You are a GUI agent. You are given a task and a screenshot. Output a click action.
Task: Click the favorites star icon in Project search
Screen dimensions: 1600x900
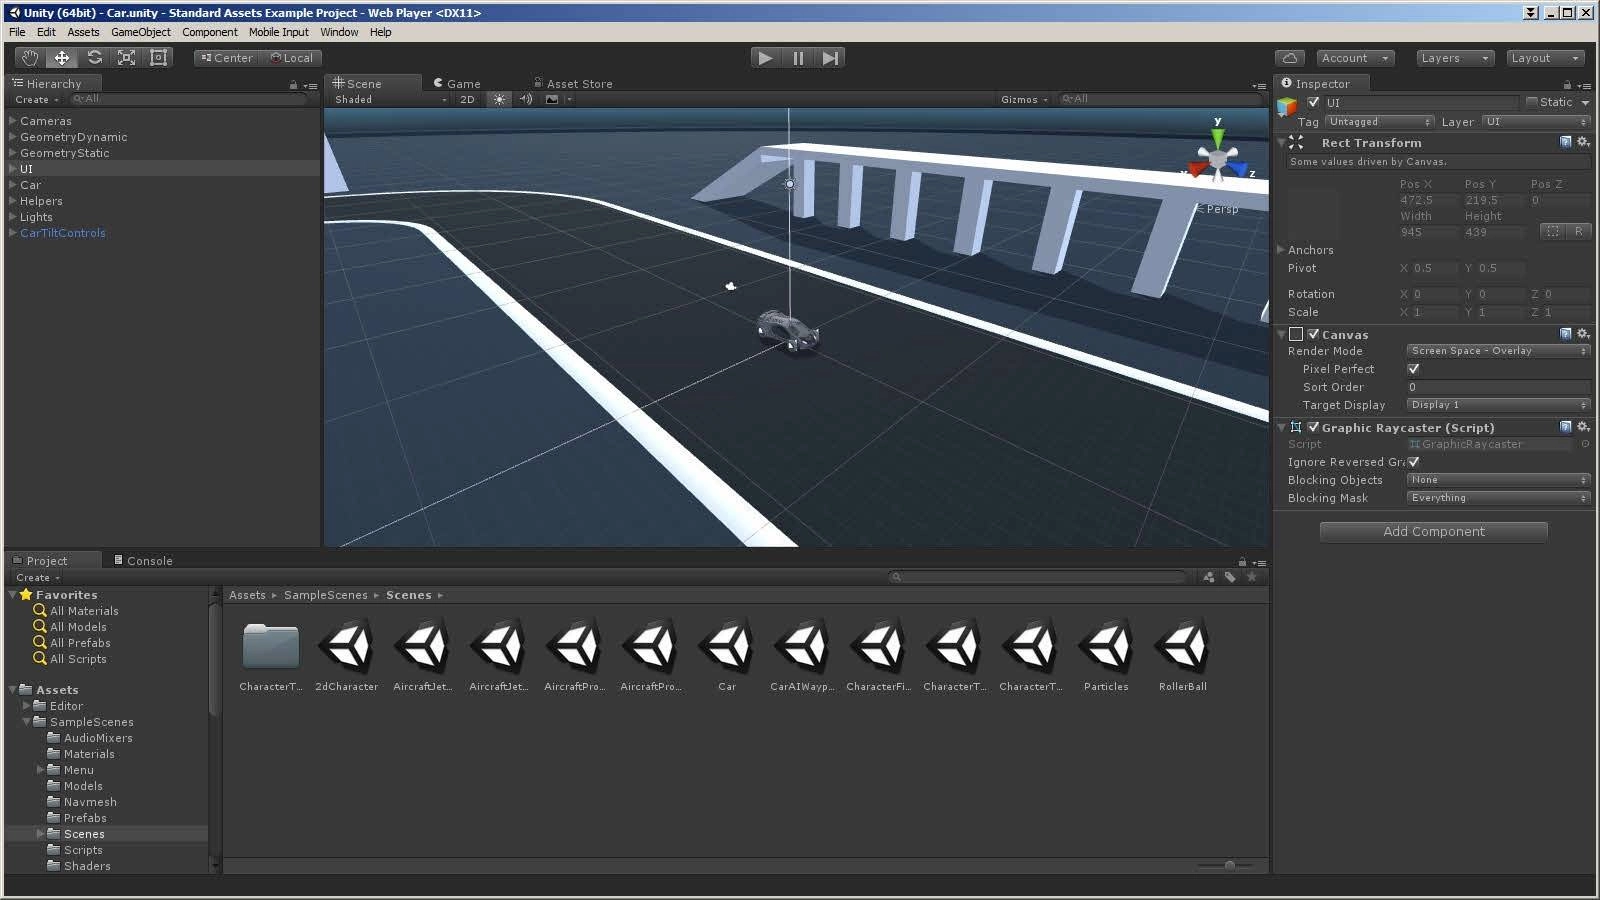pyautogui.click(x=1251, y=577)
